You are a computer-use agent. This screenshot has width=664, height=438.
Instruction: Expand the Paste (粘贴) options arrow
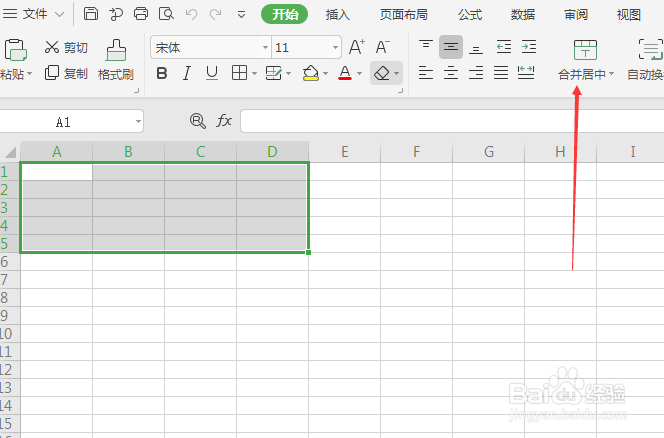click(29, 74)
